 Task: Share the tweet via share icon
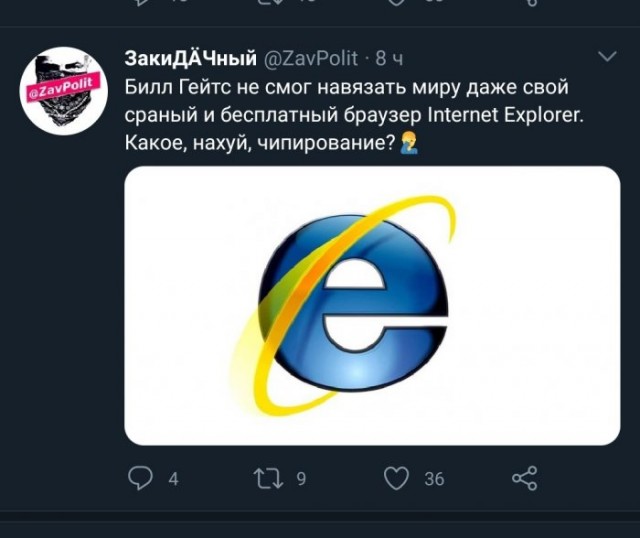524,479
